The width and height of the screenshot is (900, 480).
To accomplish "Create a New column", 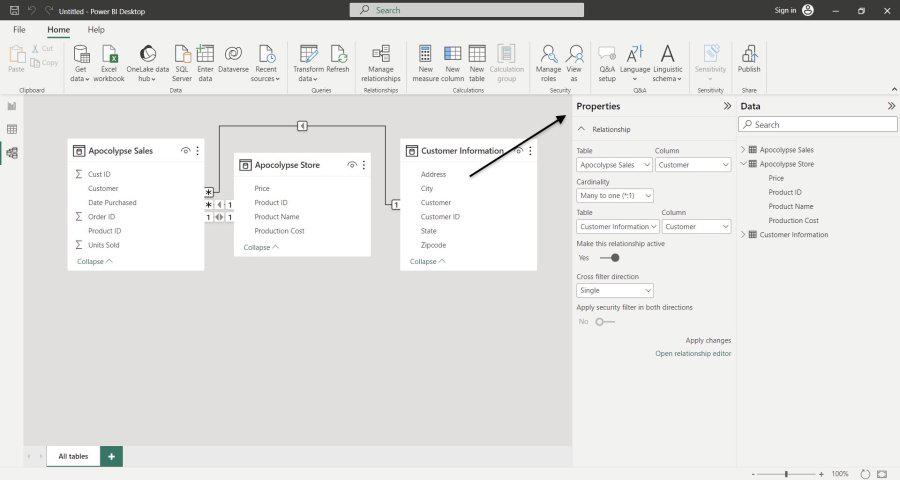I will coord(452,63).
